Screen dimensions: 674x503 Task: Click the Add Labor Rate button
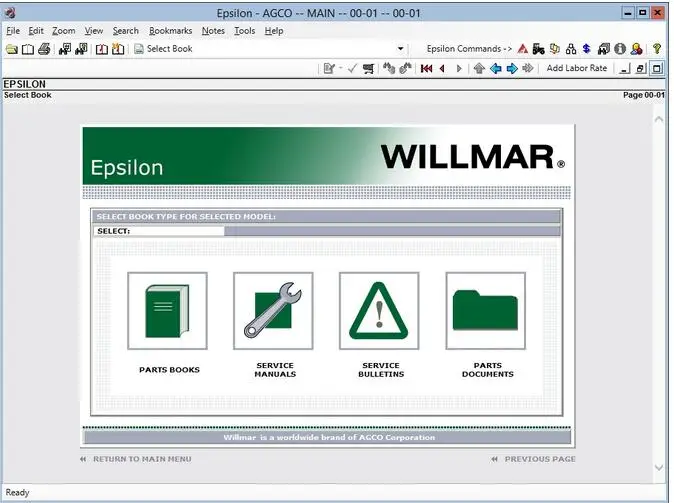(x=576, y=68)
